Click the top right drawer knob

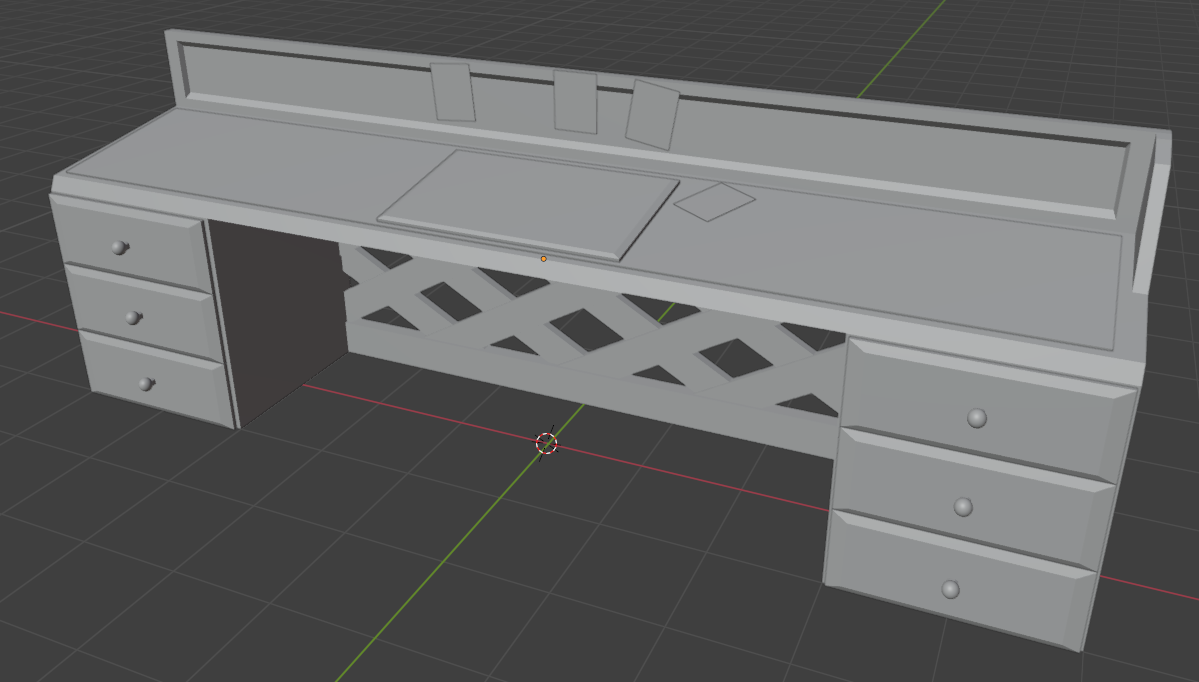point(977,417)
